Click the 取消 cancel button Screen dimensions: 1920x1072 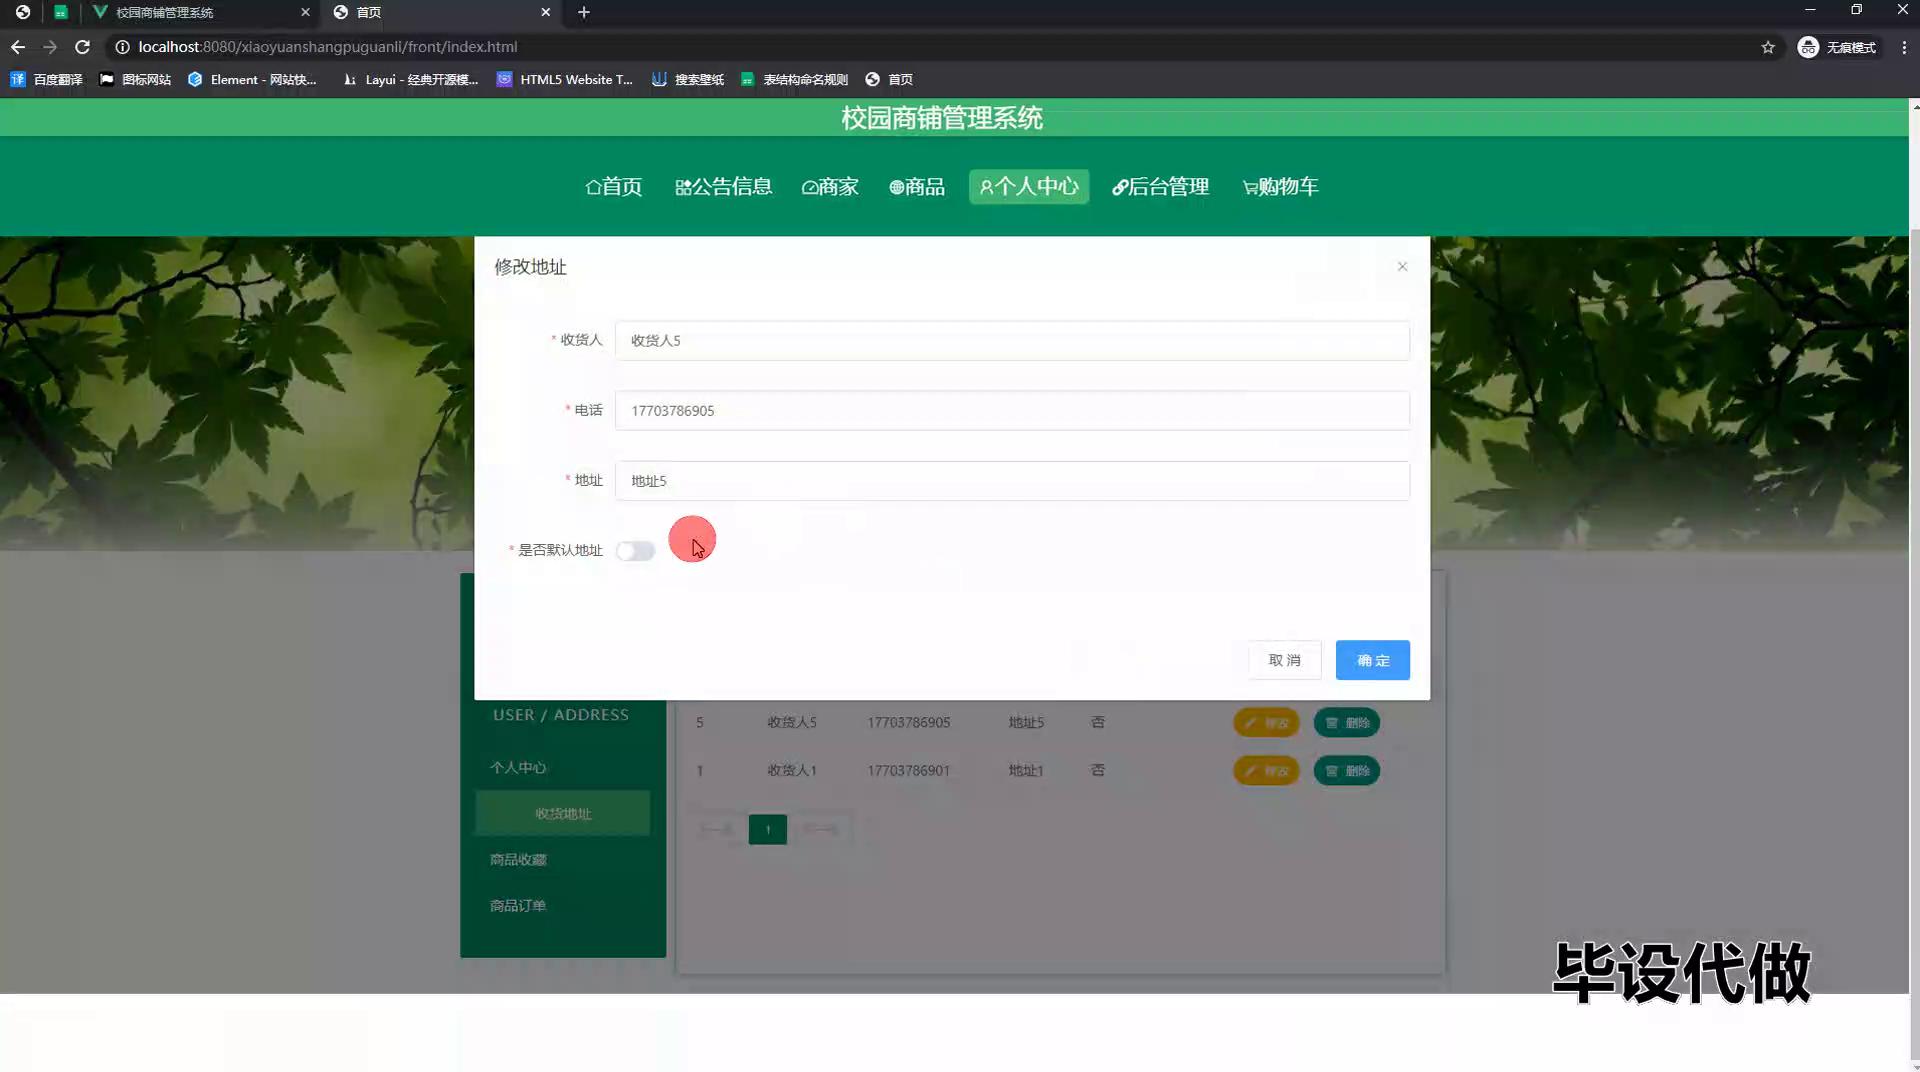click(x=1284, y=660)
